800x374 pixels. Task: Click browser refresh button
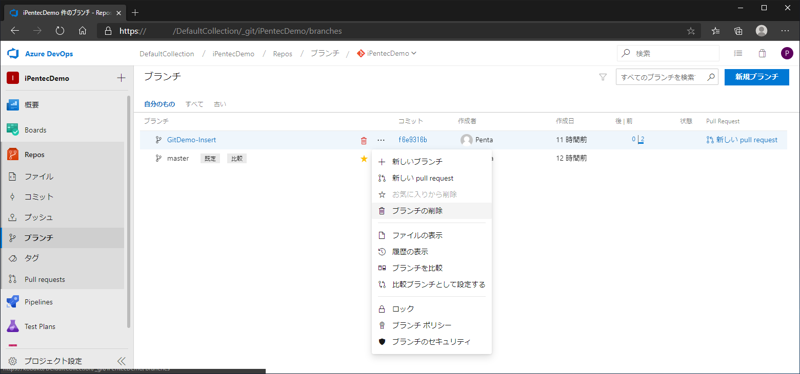pos(60,31)
